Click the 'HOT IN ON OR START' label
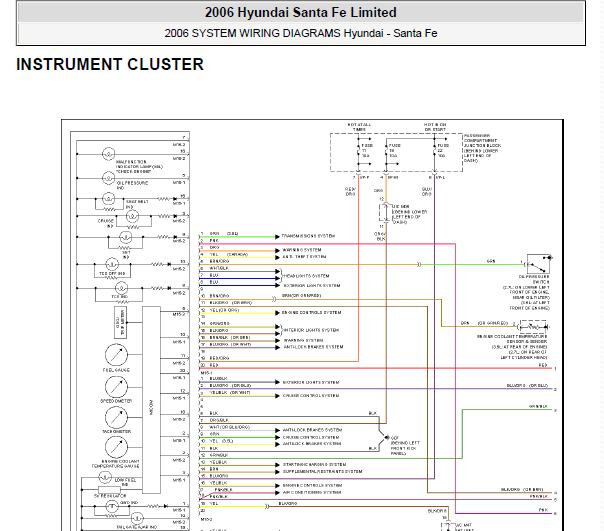The height and width of the screenshot is (531, 604). (435, 127)
